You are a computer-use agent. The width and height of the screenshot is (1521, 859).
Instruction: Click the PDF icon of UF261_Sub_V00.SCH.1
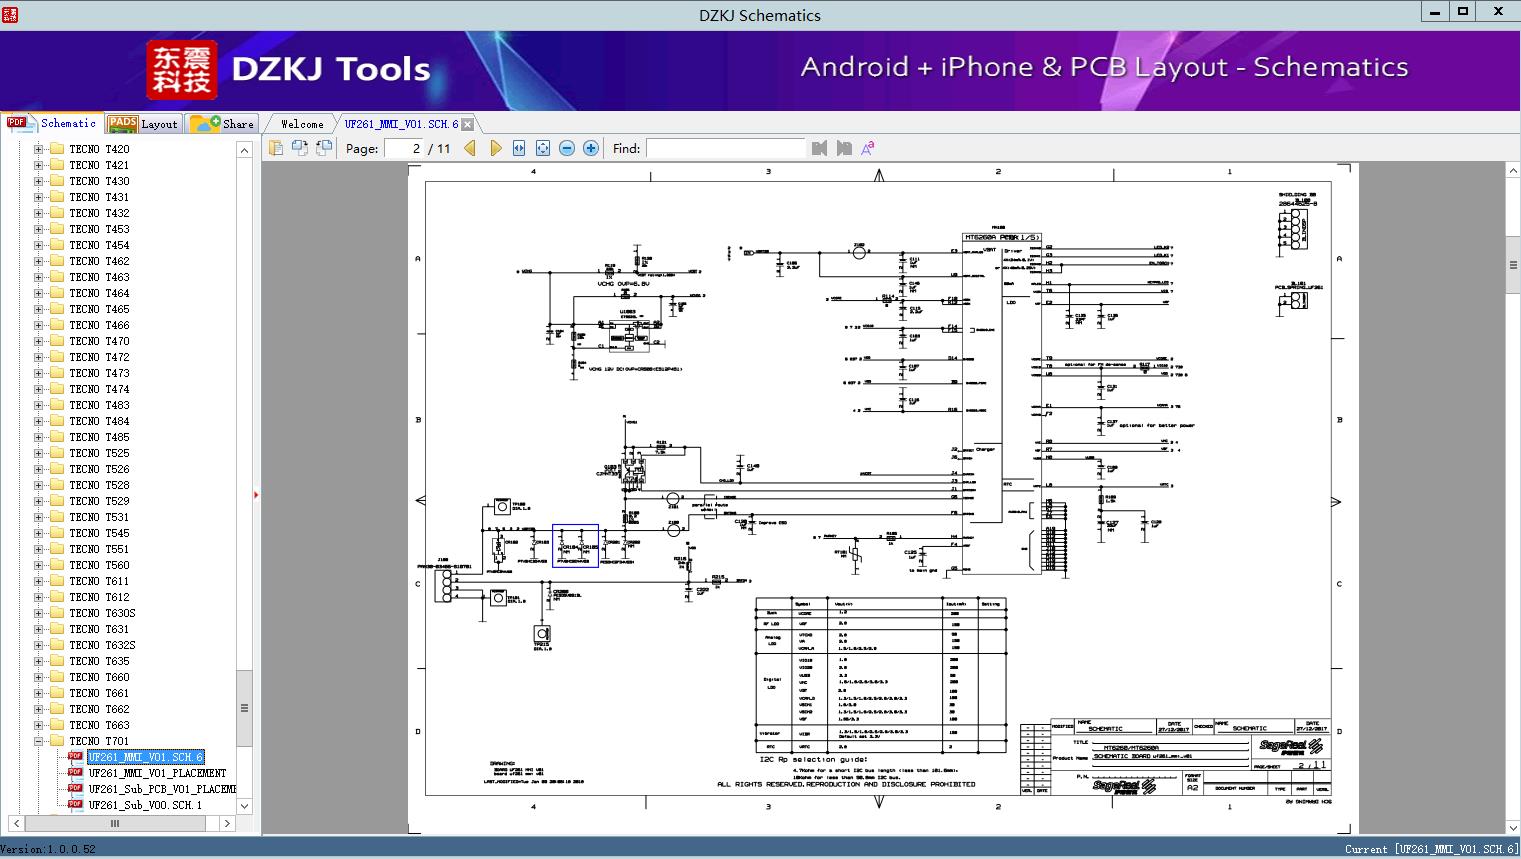pos(75,804)
